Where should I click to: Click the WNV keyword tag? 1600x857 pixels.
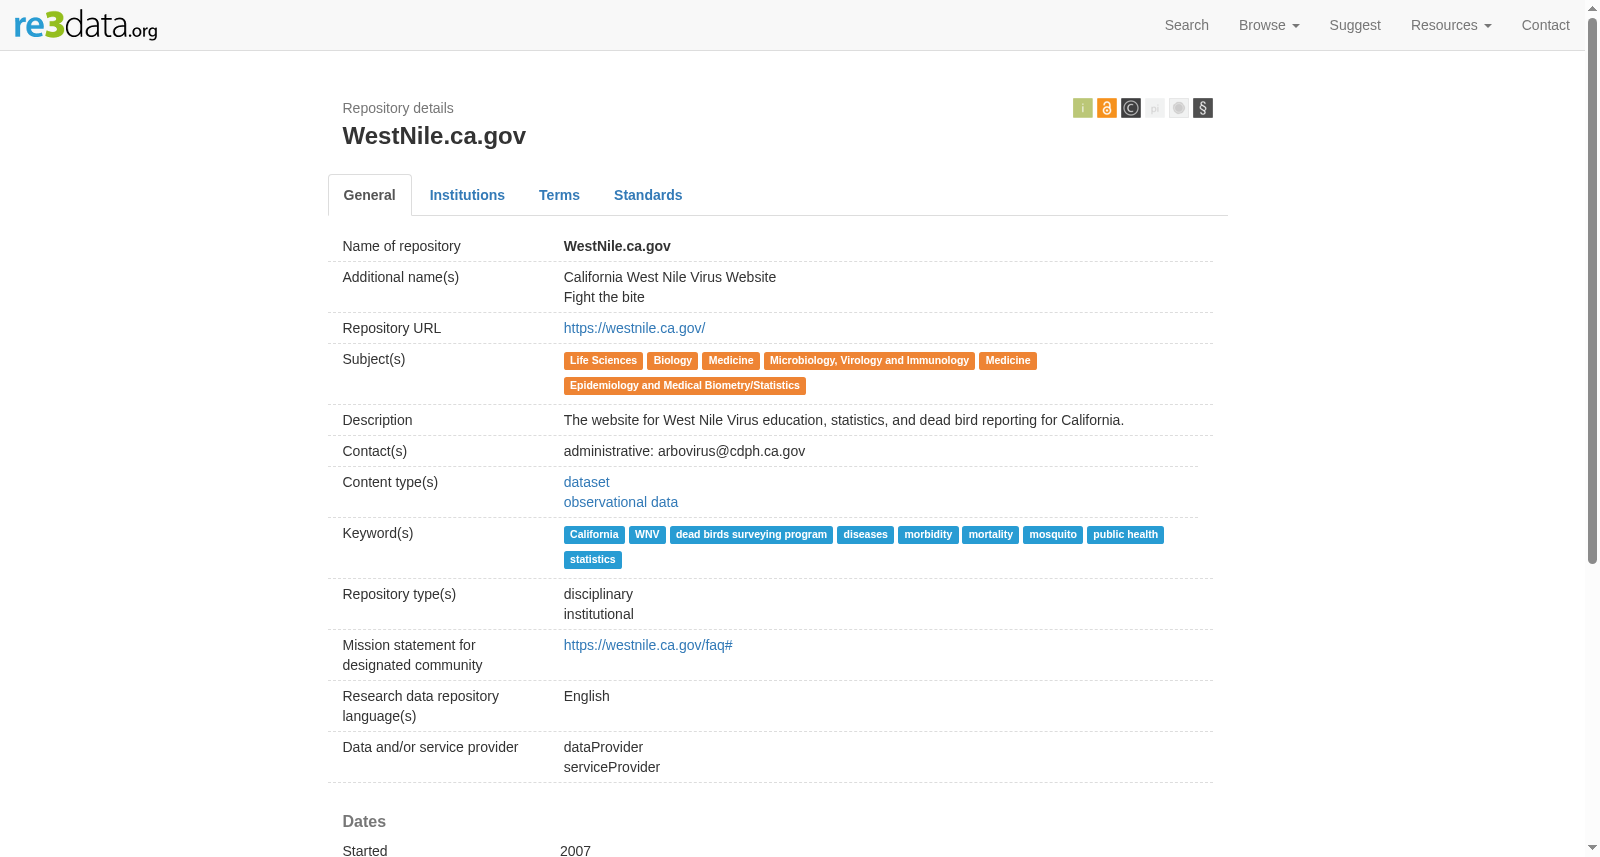click(647, 535)
